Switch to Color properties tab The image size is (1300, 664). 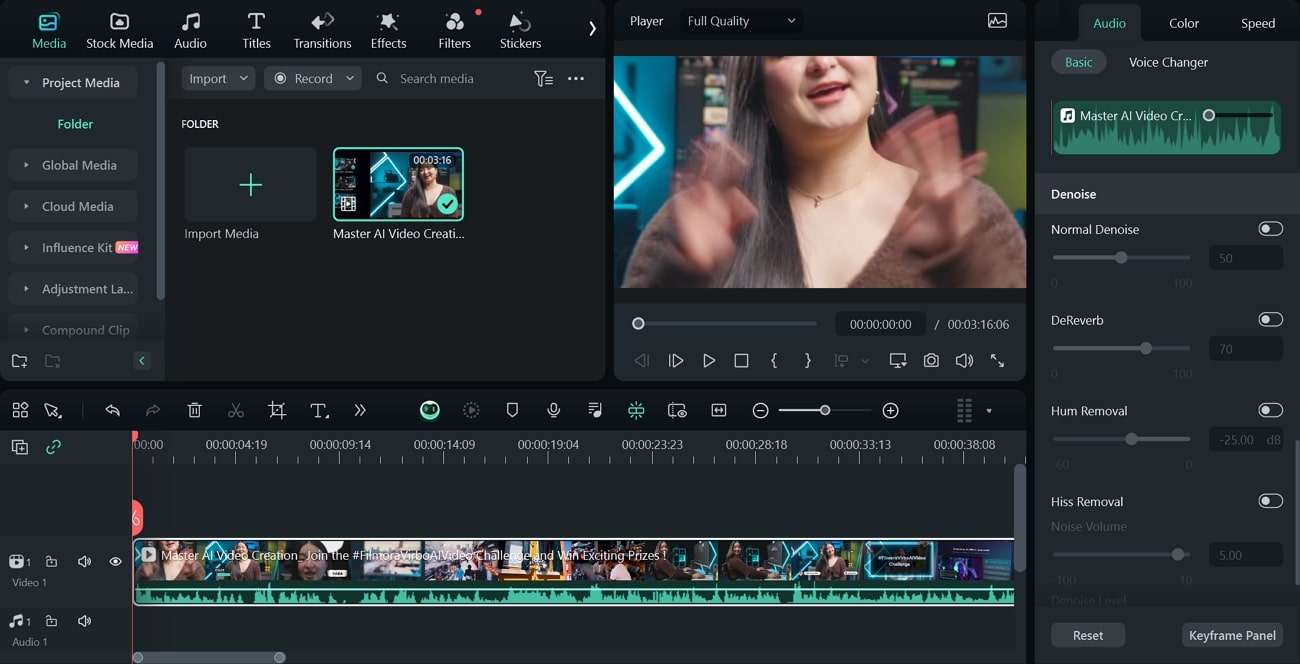tap(1184, 23)
